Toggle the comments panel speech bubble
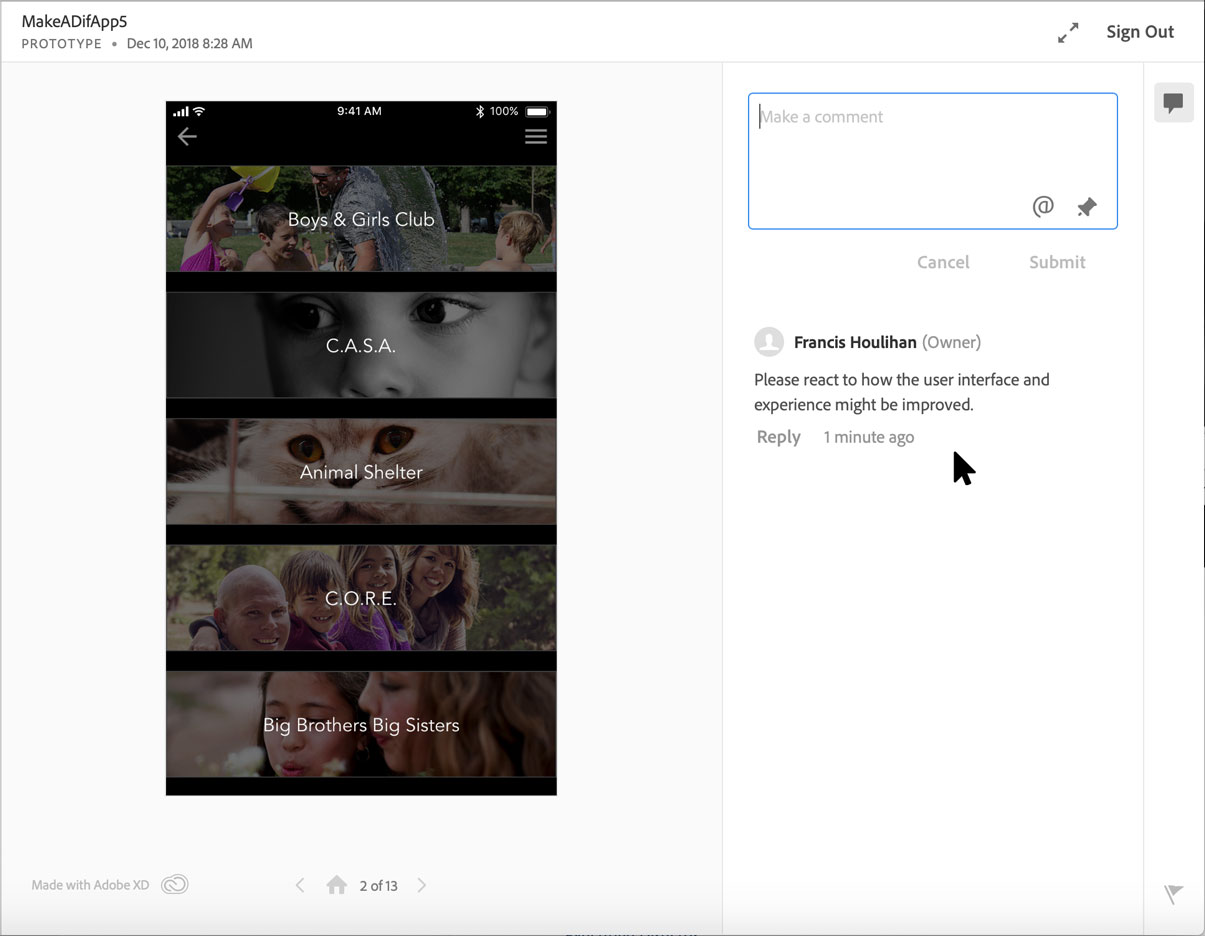 [x=1173, y=103]
